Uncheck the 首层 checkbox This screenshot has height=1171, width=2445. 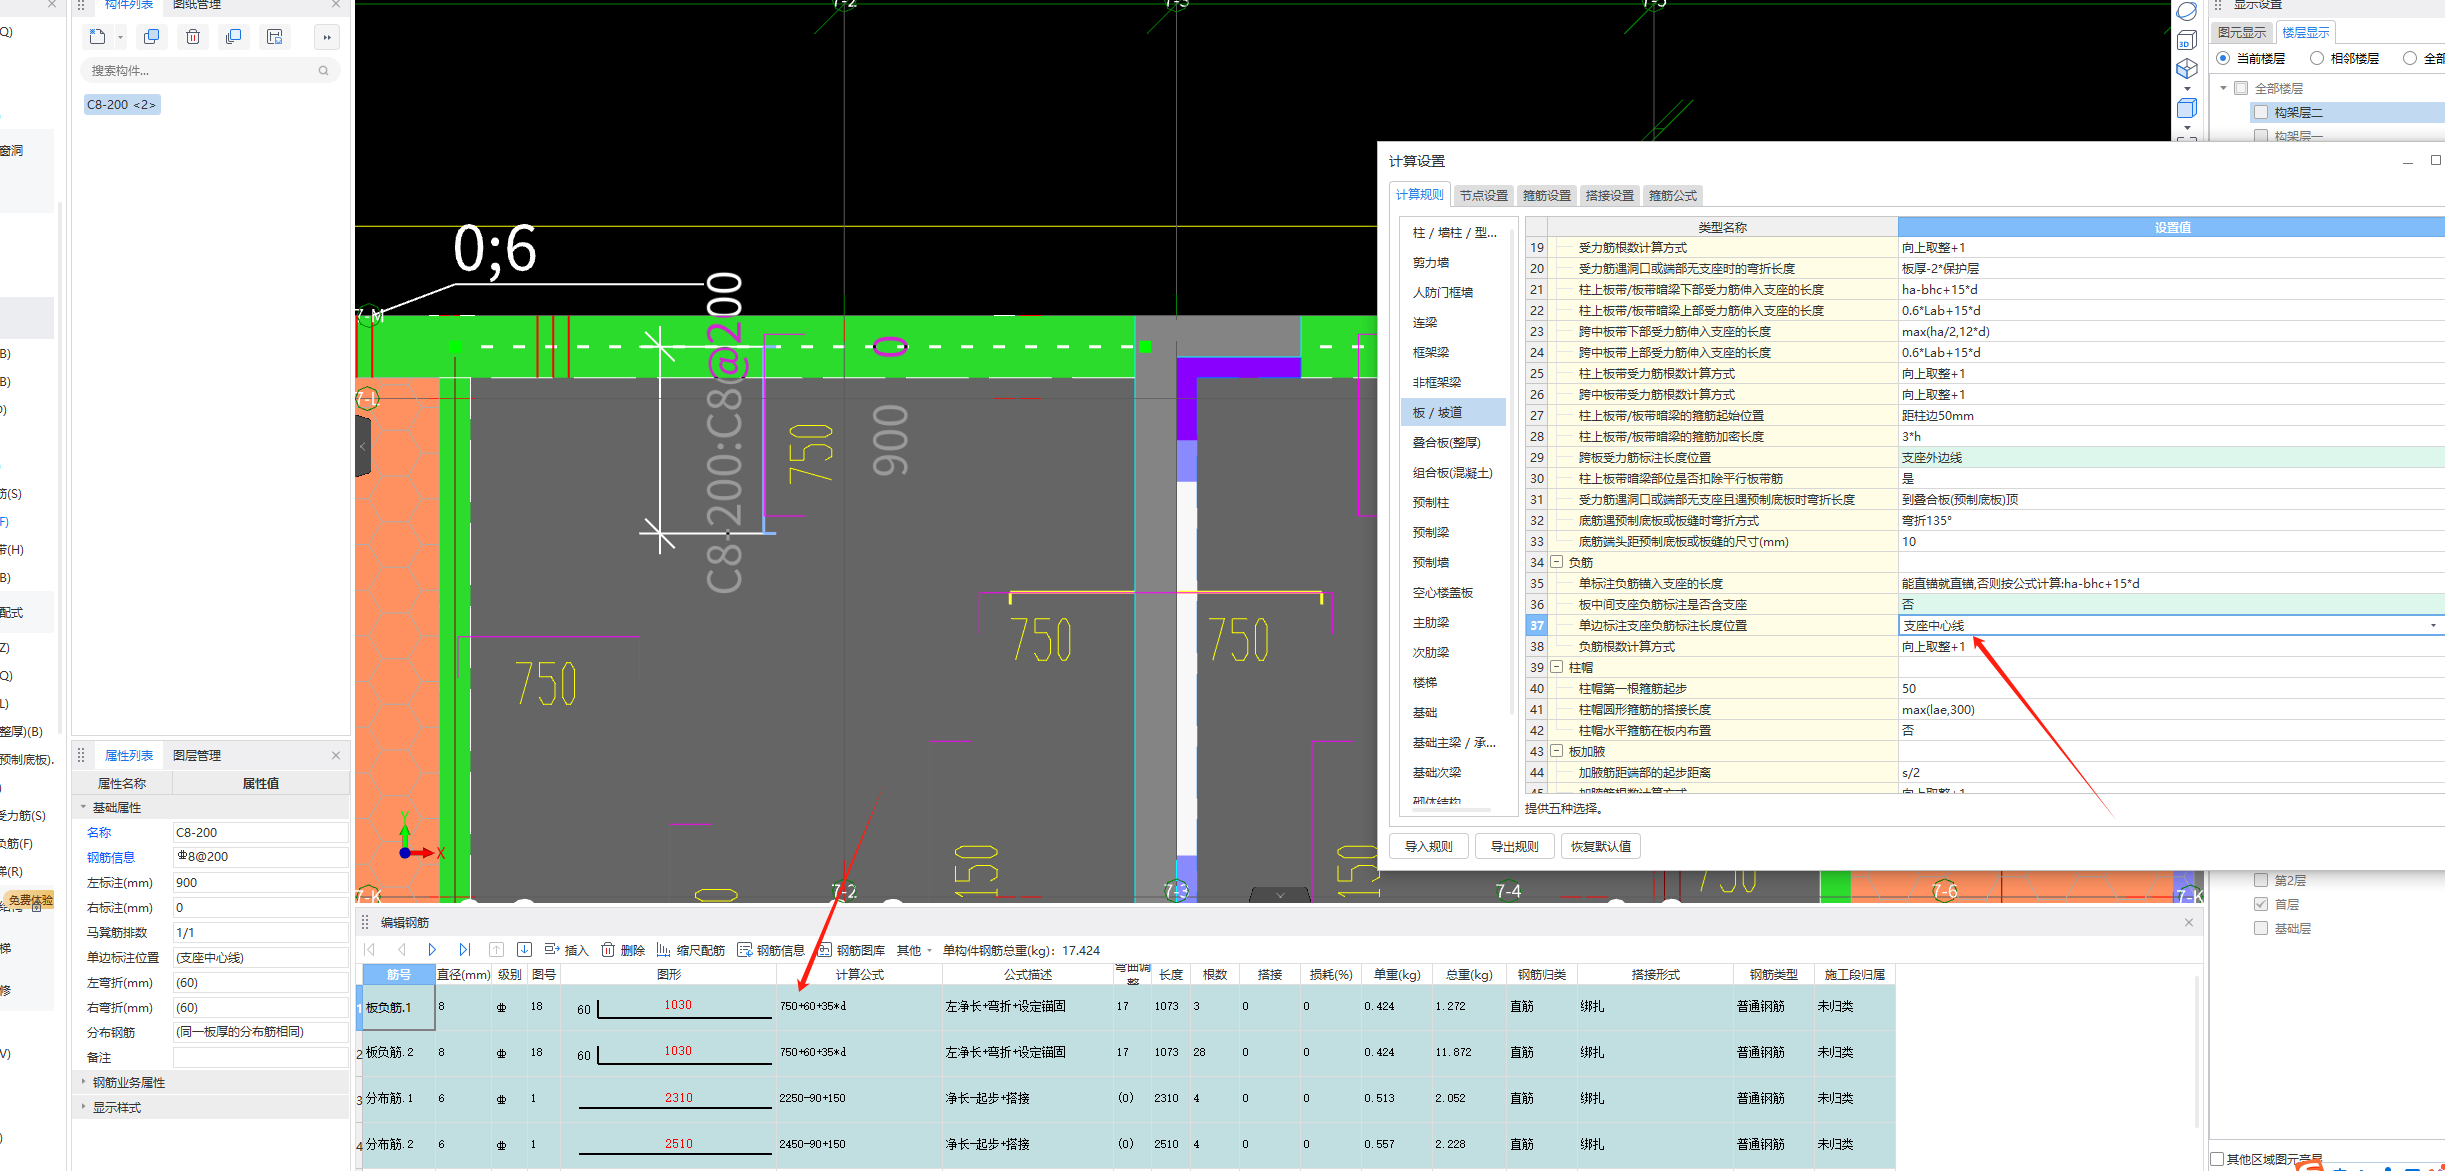2261,904
